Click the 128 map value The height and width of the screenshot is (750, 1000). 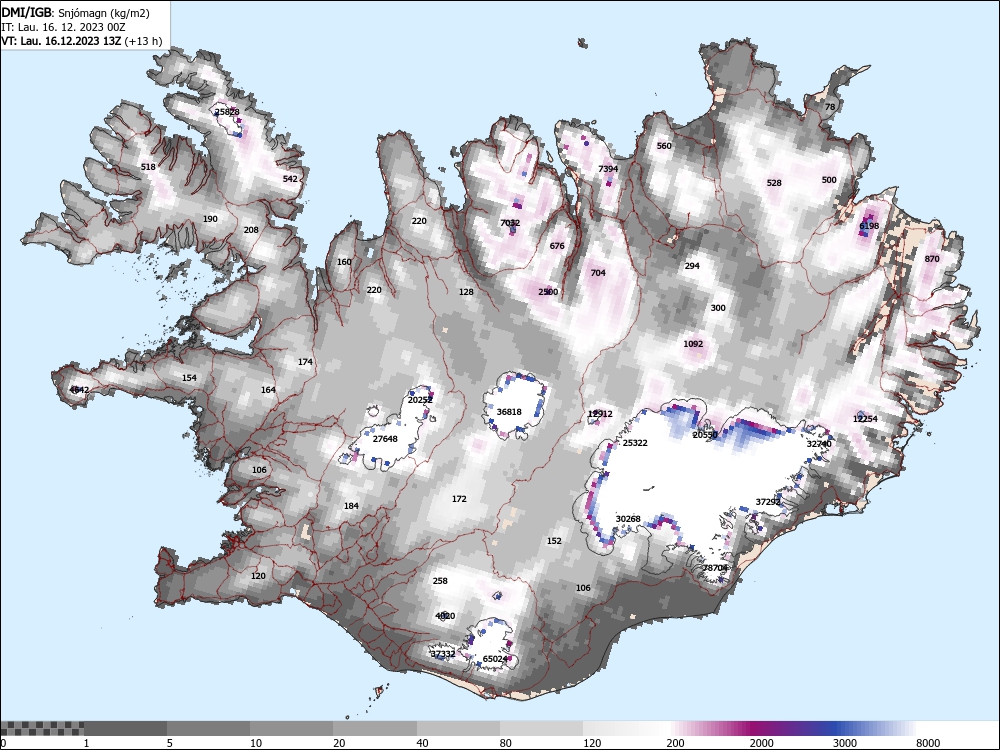(466, 292)
